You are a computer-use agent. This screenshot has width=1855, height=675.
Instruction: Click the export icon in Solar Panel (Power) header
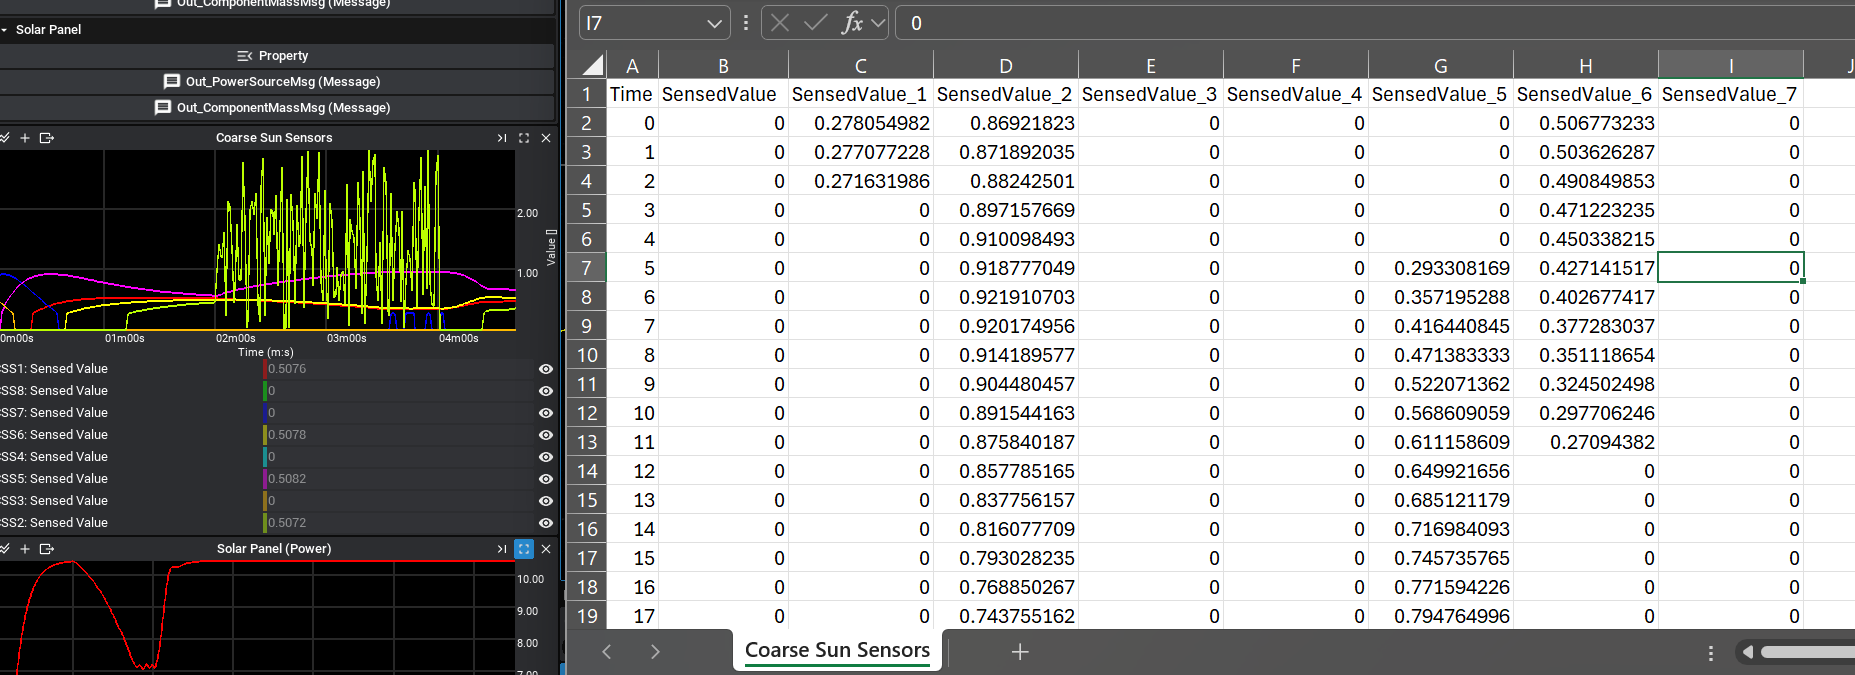[47, 549]
